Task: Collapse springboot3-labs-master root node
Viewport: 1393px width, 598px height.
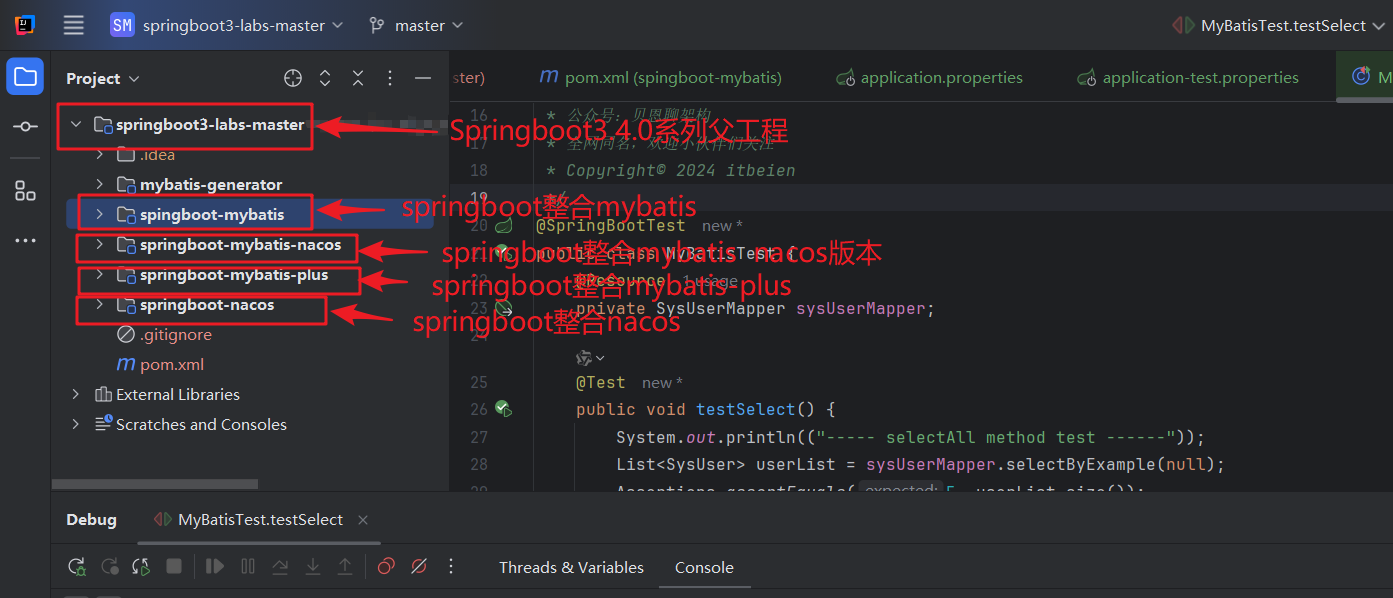Action: (76, 125)
